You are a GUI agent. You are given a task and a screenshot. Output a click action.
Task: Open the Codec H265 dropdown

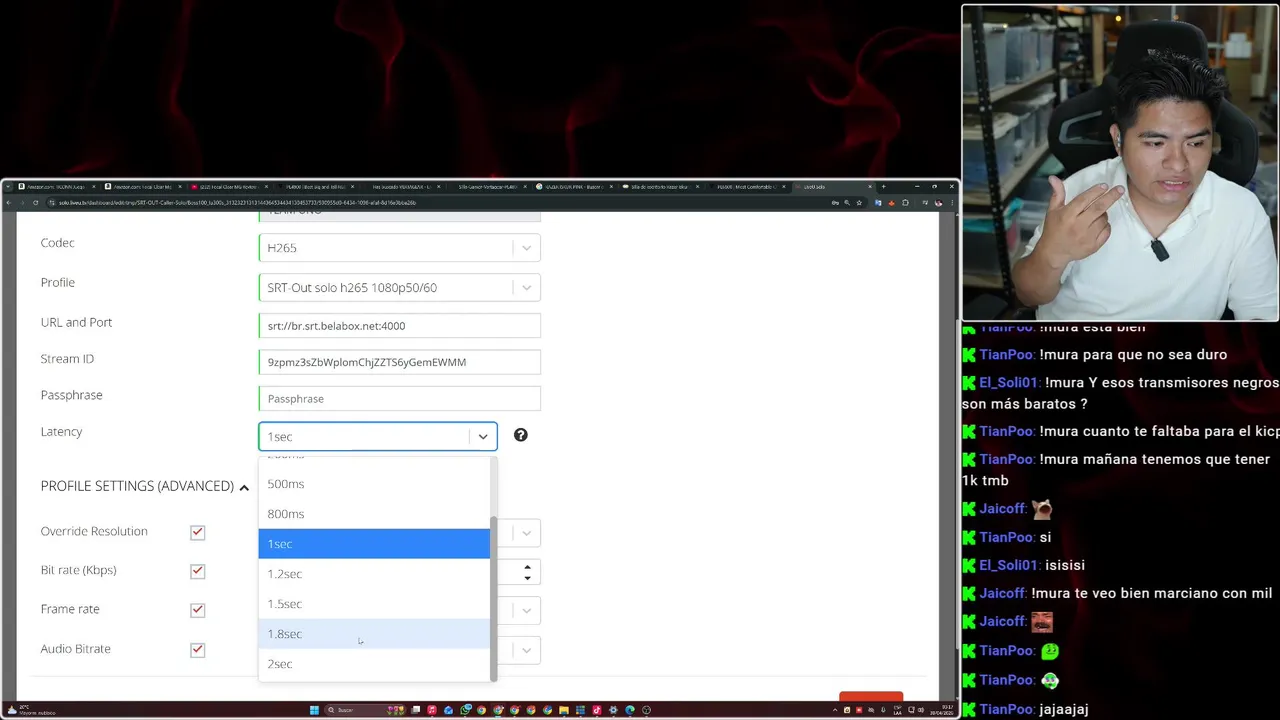(399, 248)
